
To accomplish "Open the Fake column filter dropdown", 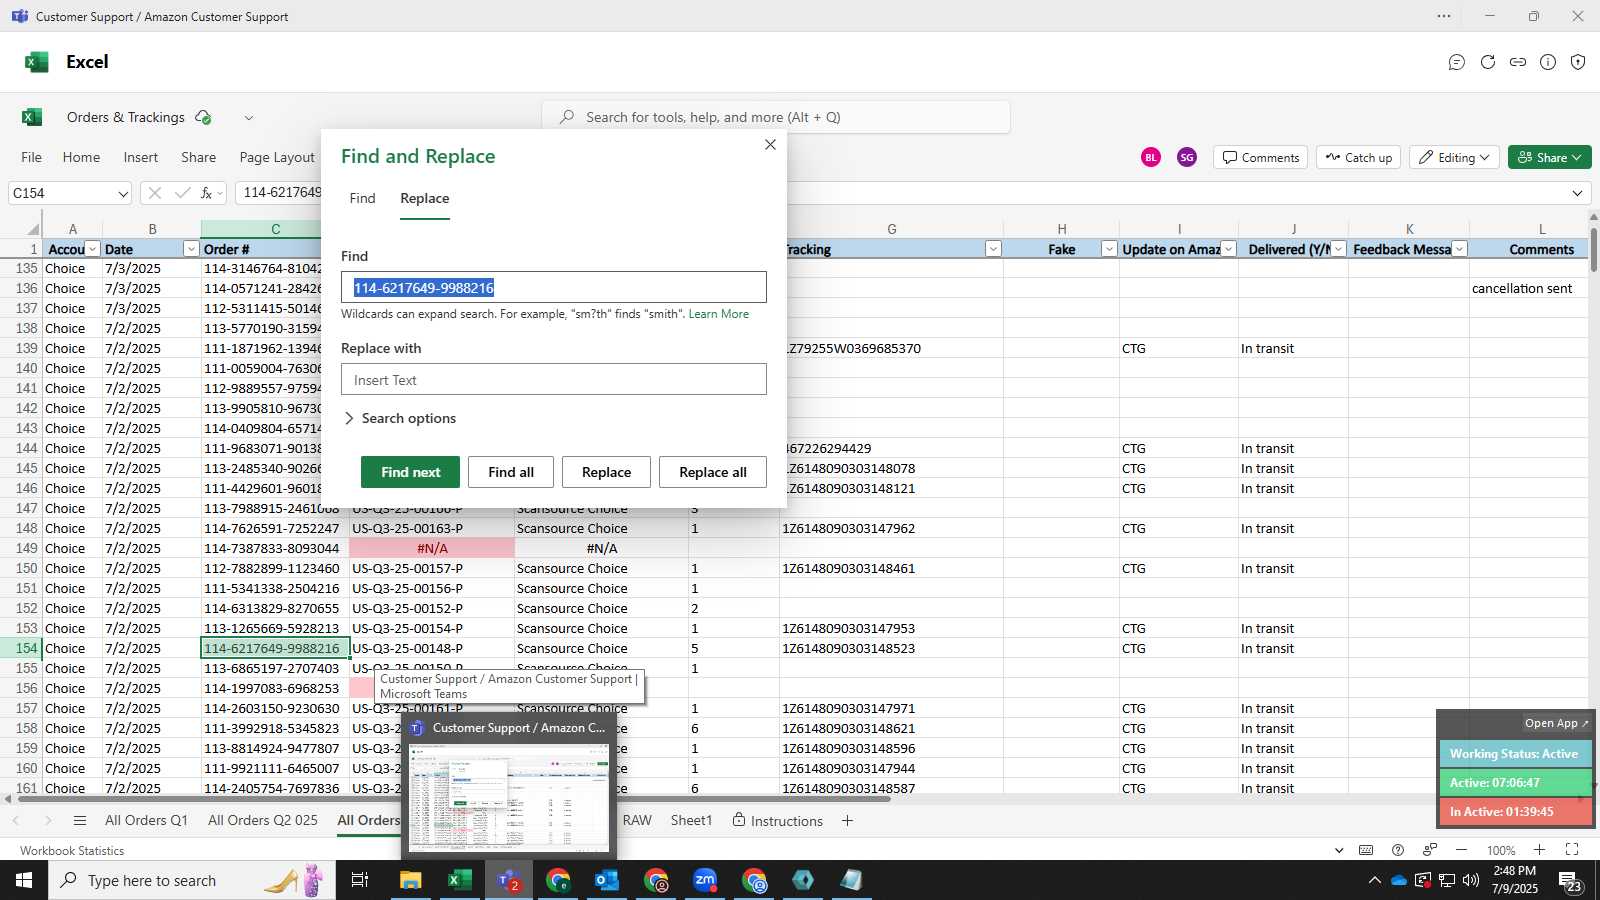I will point(1108,249).
